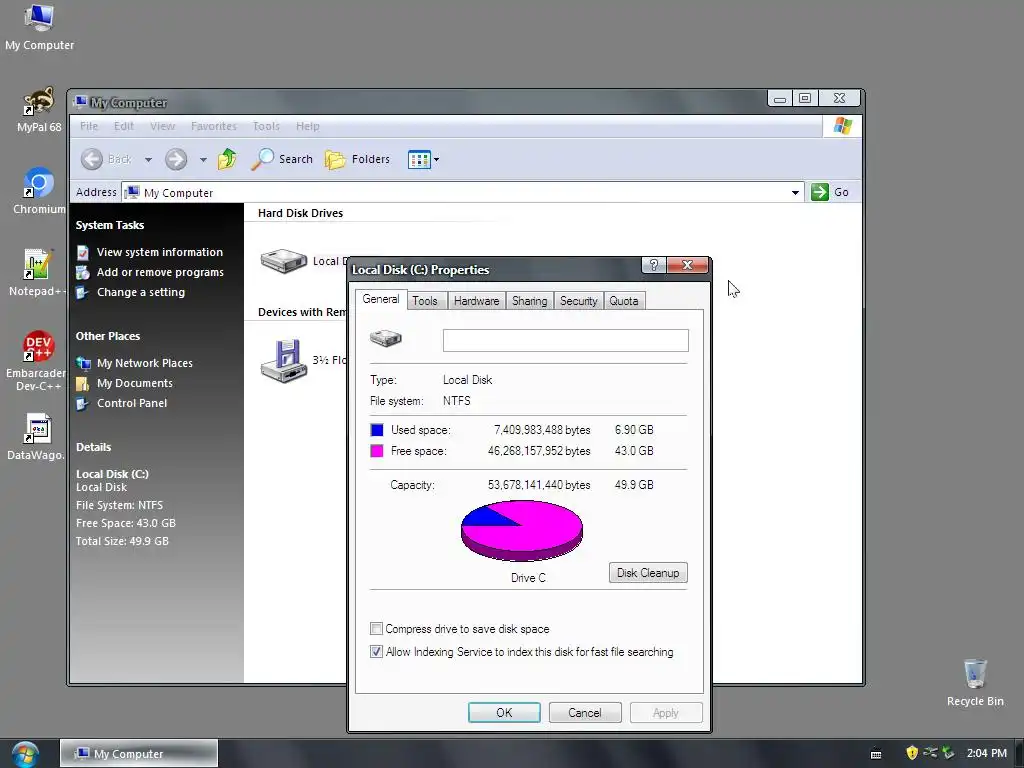Click the Disk Cleanup button
Image resolution: width=1024 pixels, height=768 pixels.
click(x=648, y=573)
